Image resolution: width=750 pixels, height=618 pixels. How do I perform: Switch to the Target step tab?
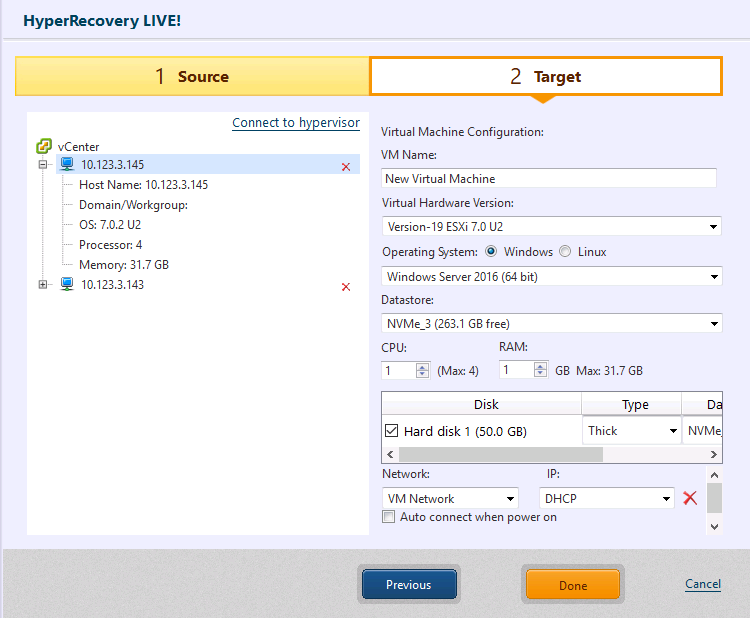pos(545,76)
